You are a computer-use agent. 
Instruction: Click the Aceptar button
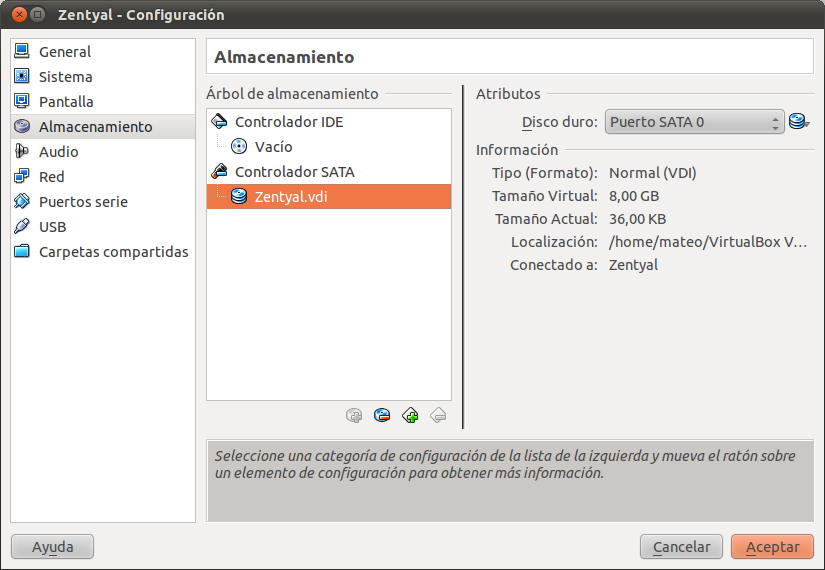(x=772, y=547)
